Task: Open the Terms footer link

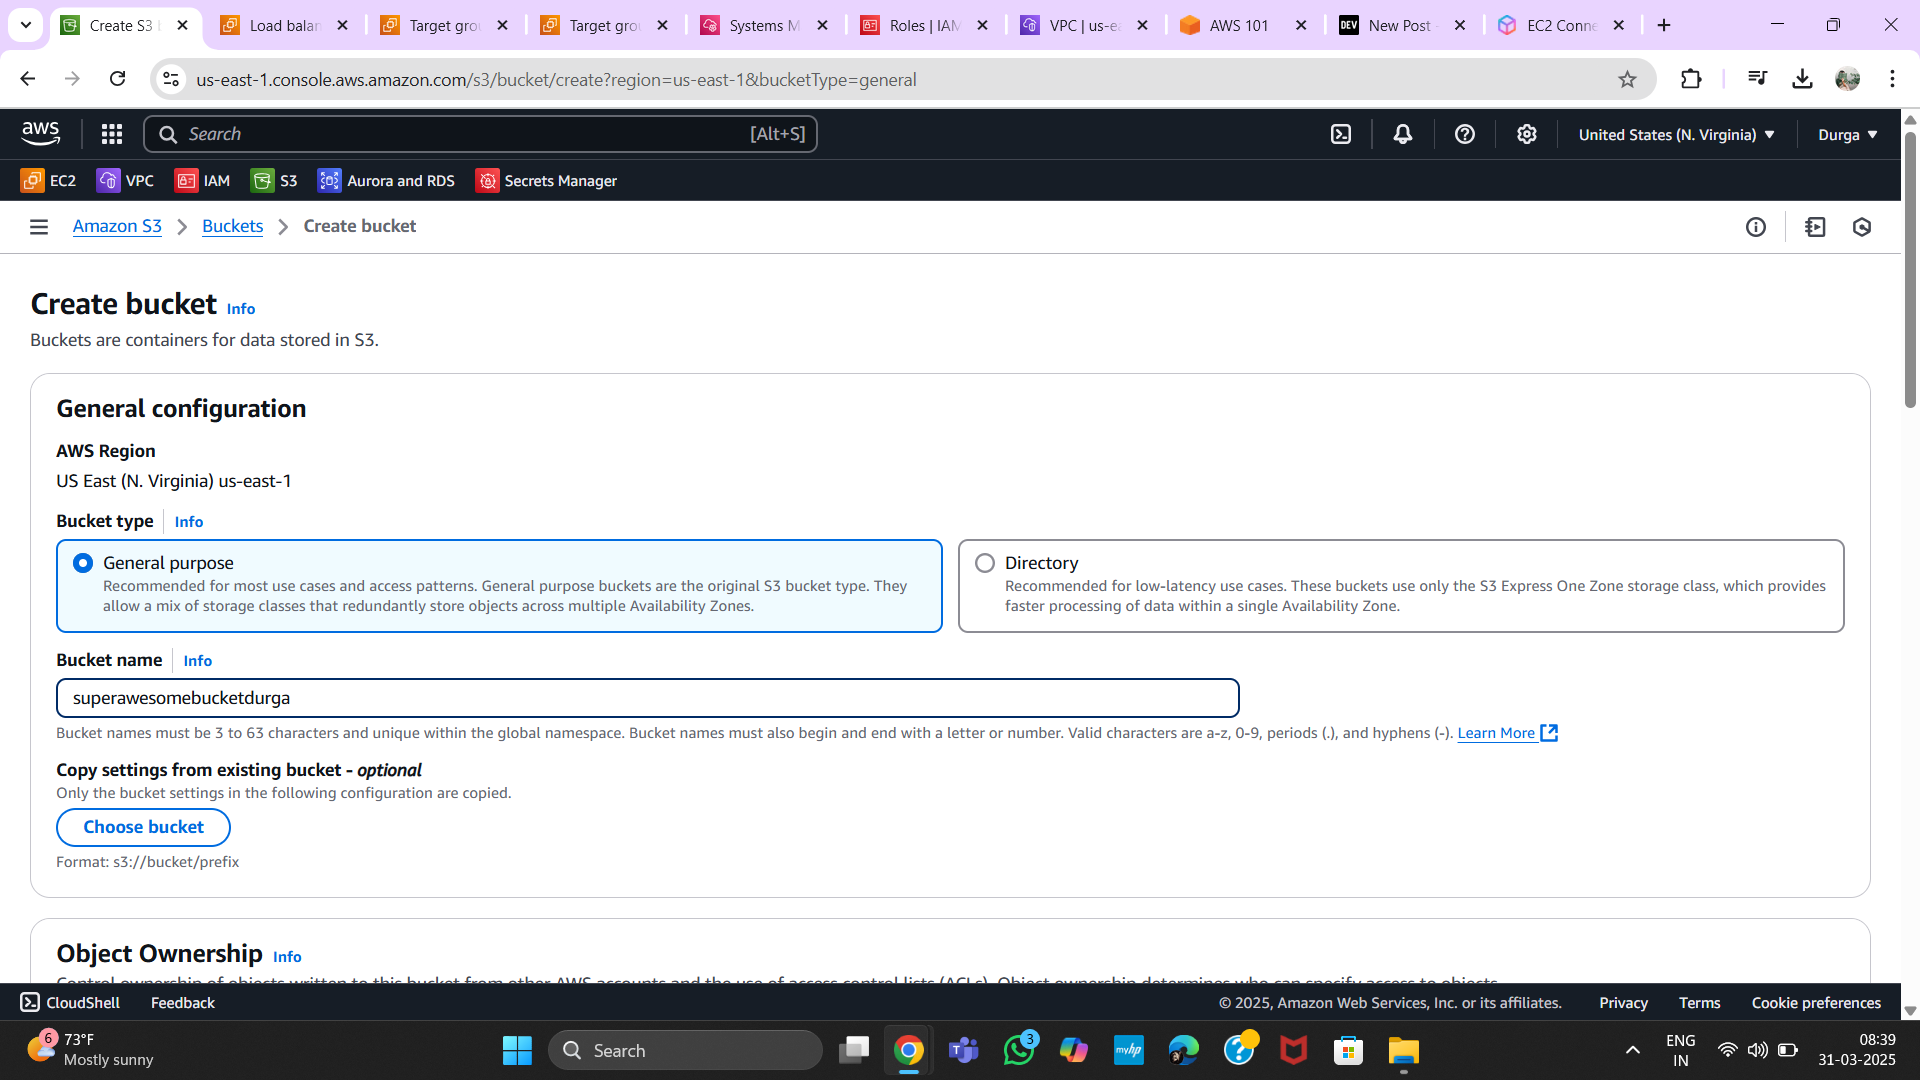Action: [x=1699, y=1002]
